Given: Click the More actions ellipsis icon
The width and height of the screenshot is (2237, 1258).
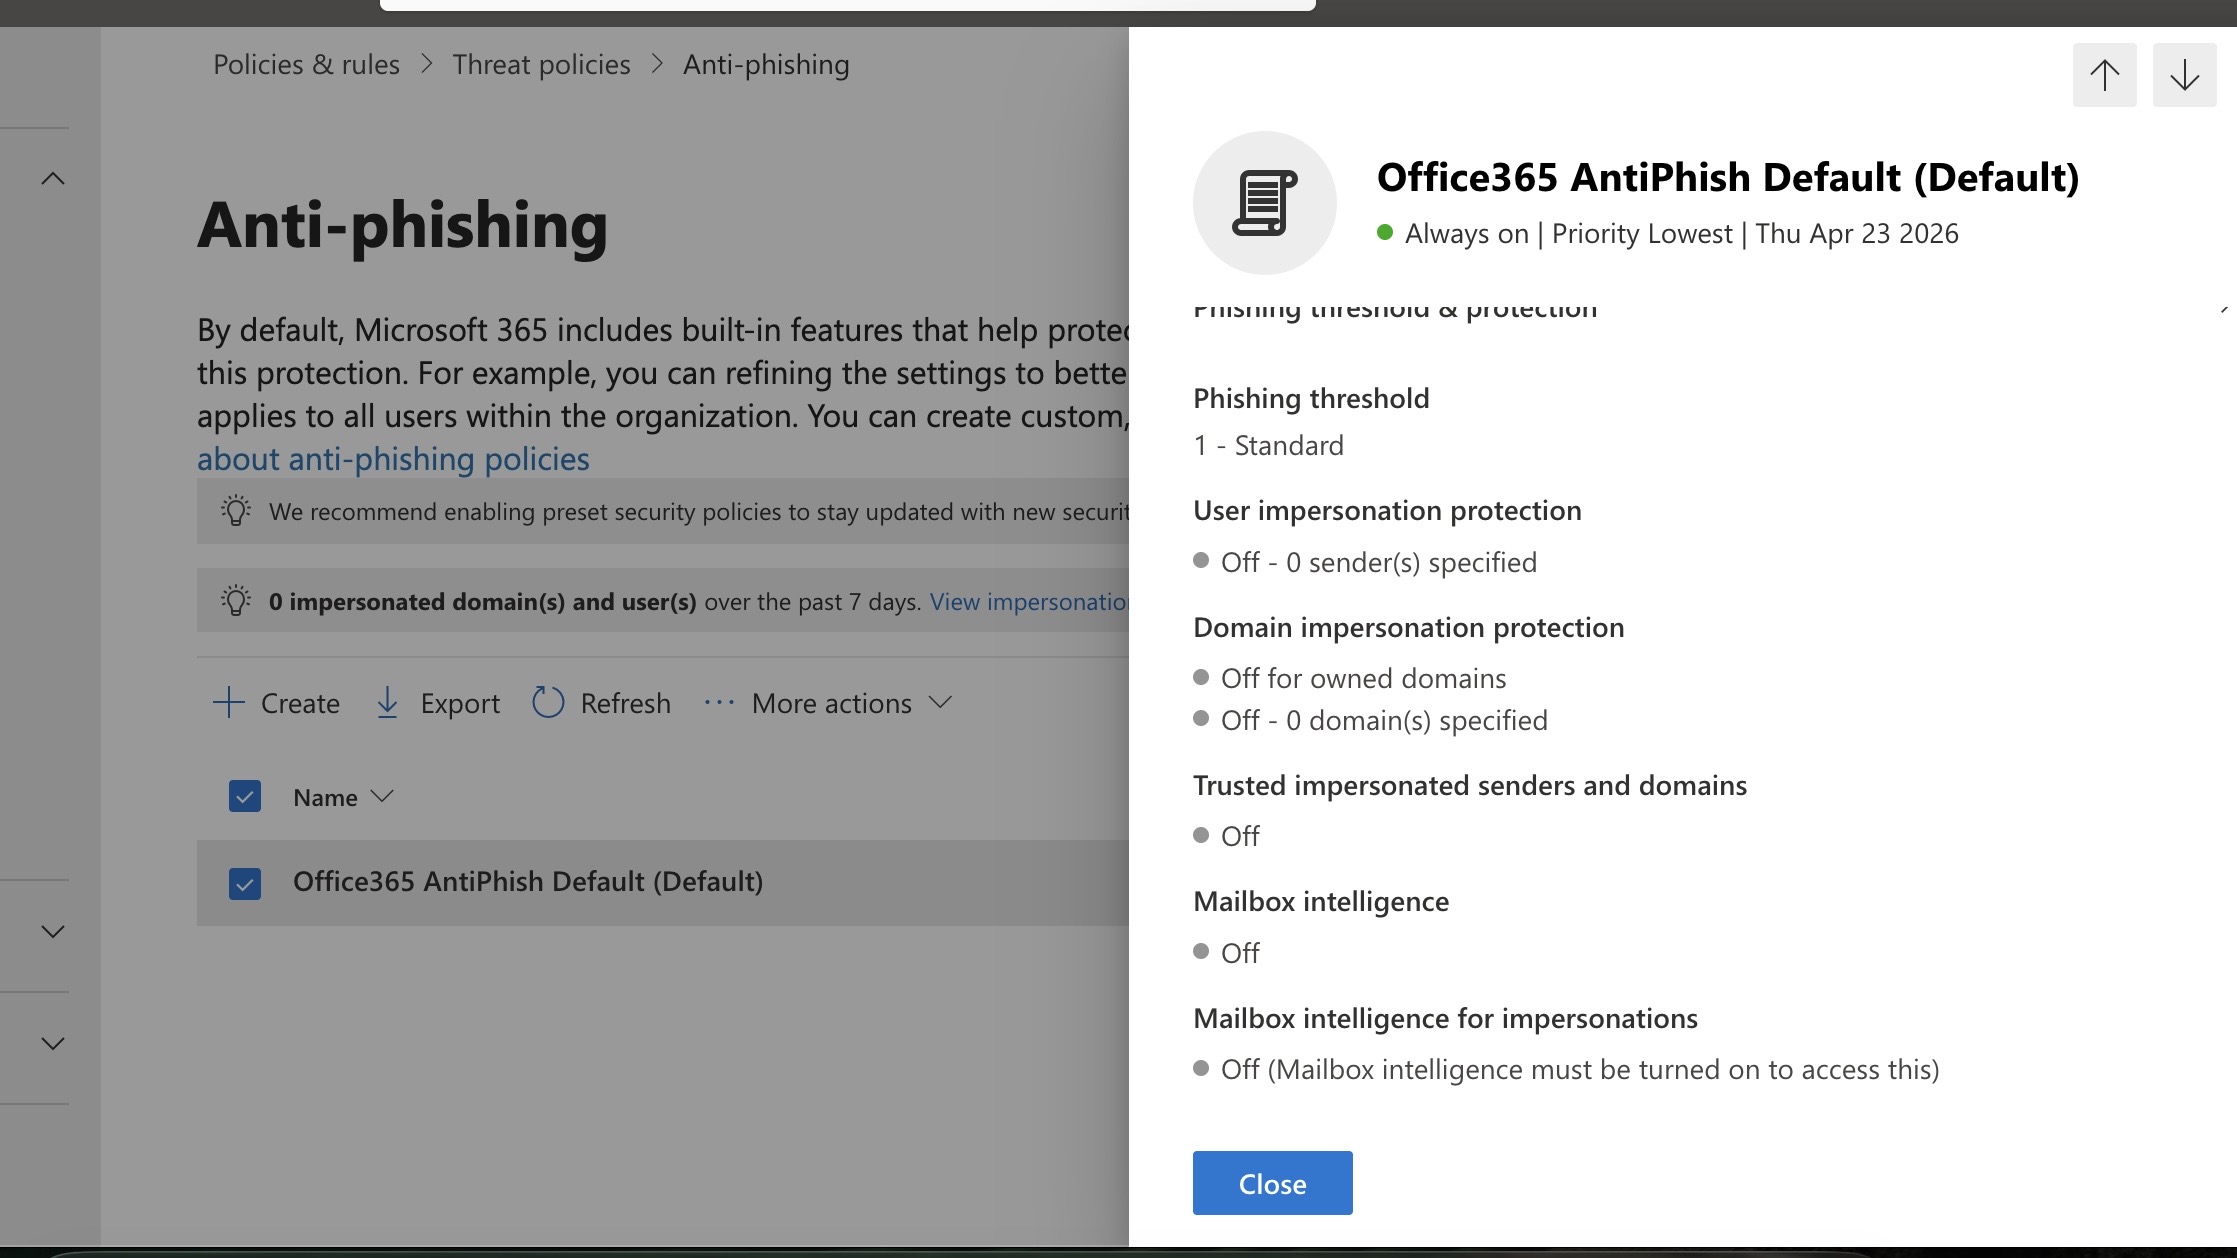Looking at the screenshot, I should [719, 703].
